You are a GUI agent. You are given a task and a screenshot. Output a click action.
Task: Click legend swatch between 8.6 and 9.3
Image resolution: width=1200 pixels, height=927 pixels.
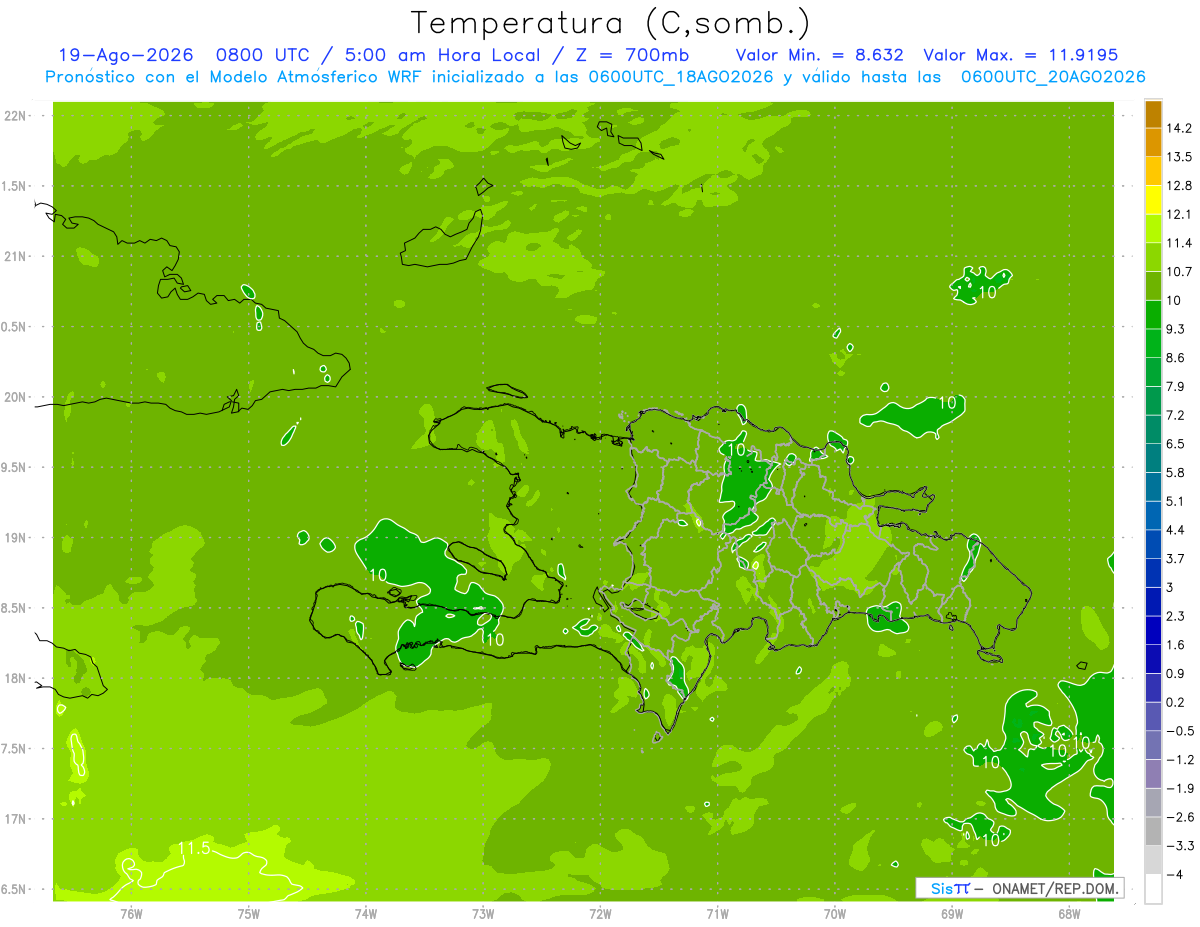pos(1153,343)
